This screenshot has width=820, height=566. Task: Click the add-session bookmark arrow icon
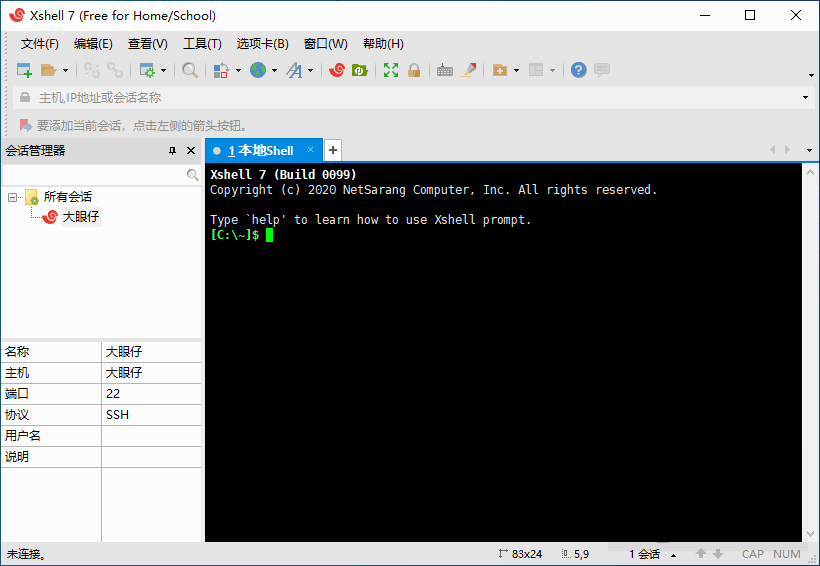pos(25,125)
